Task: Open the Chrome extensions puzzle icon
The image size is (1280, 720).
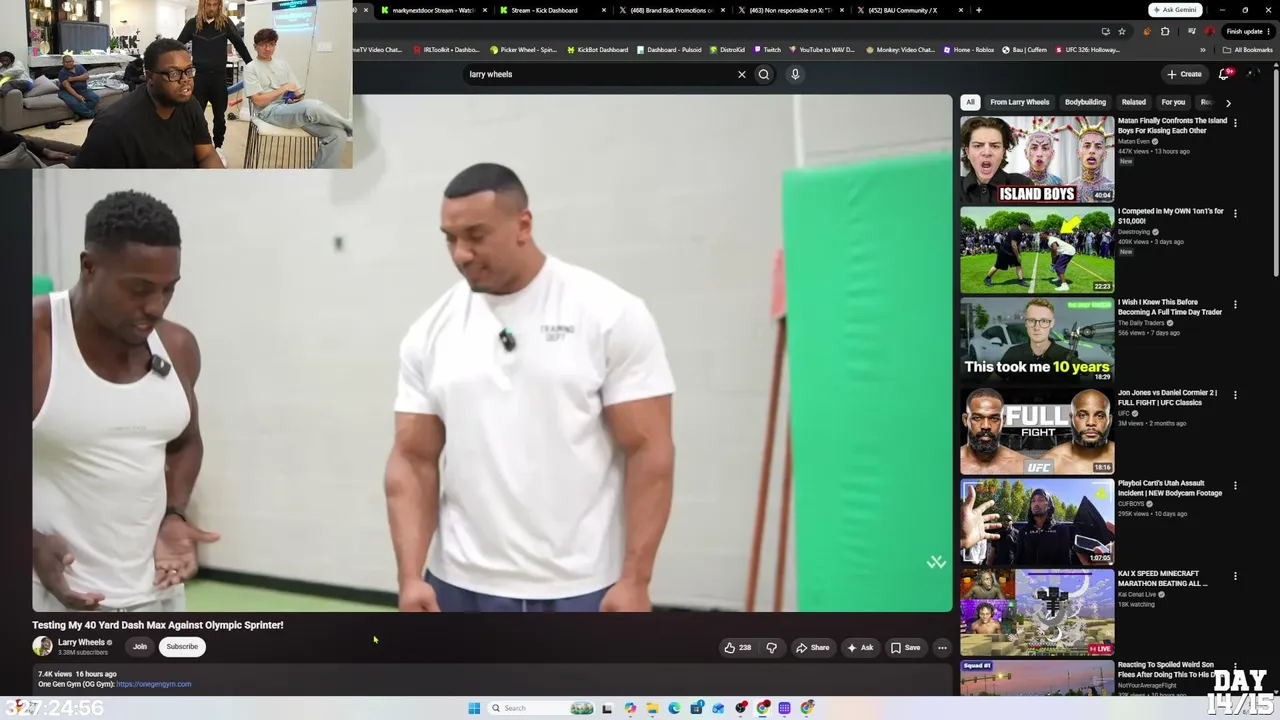Action: (x=1164, y=31)
